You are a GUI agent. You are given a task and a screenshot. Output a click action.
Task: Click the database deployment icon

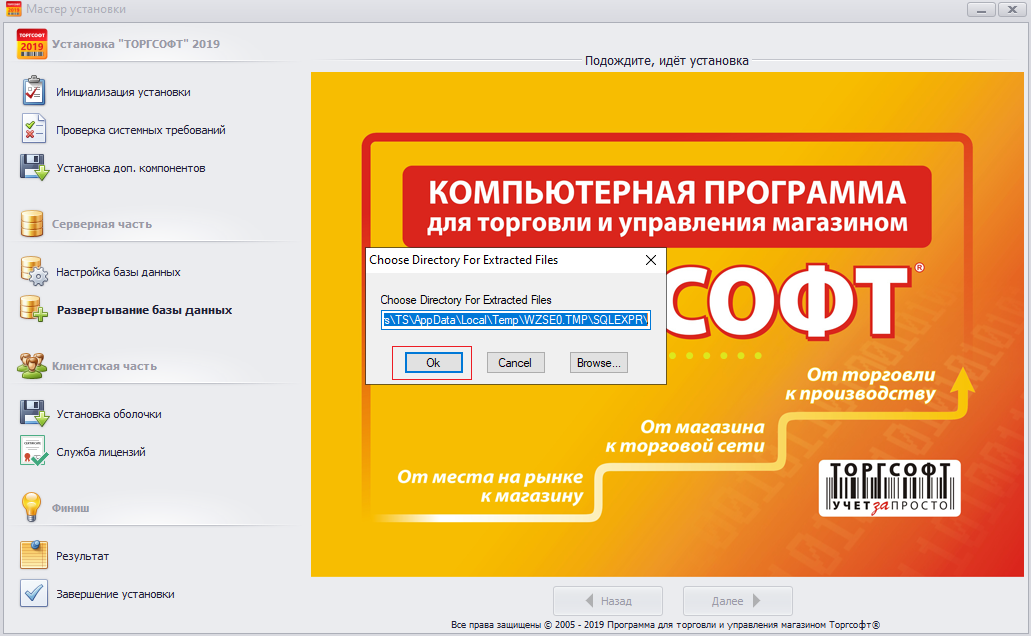coord(34,309)
